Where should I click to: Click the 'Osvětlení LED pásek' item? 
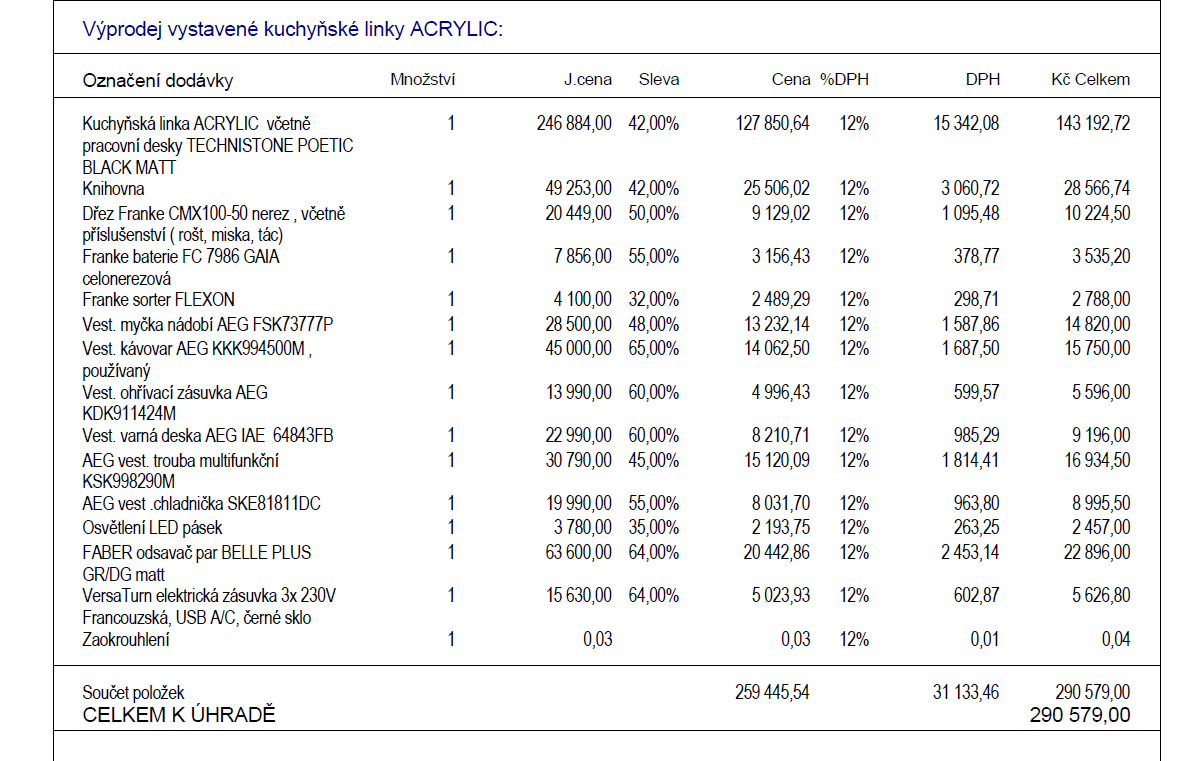pyautogui.click(x=152, y=527)
